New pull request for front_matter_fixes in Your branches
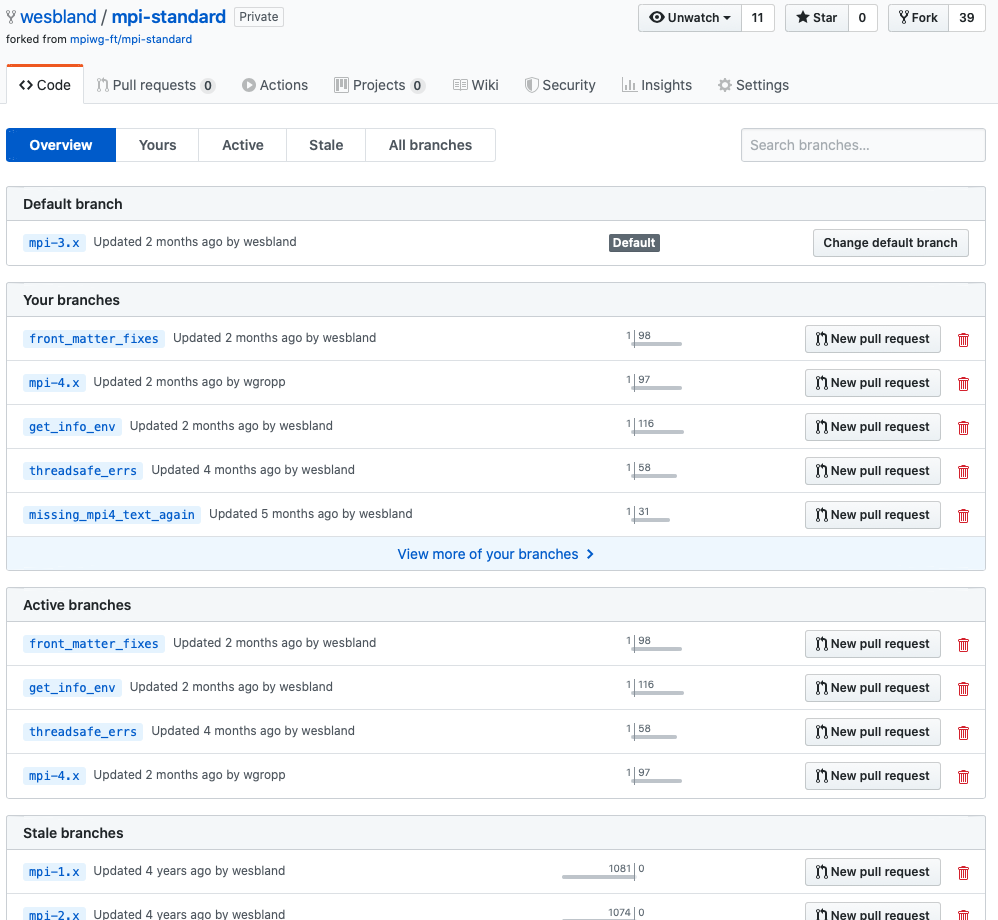 point(873,339)
